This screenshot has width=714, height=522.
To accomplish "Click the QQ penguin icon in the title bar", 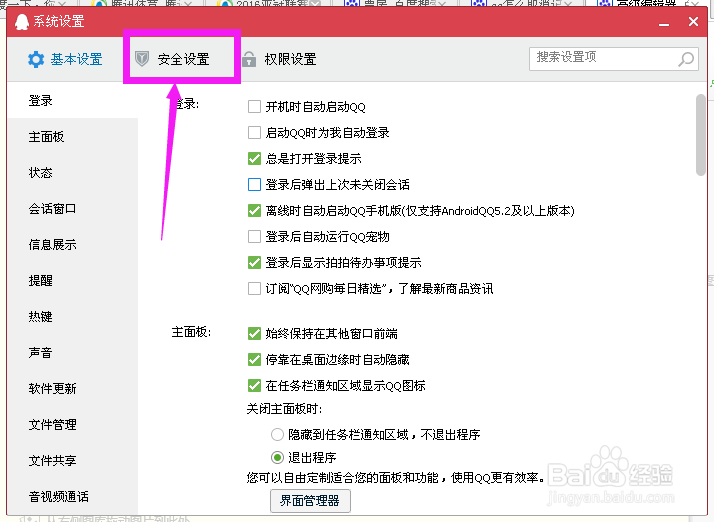I will click(x=21, y=21).
